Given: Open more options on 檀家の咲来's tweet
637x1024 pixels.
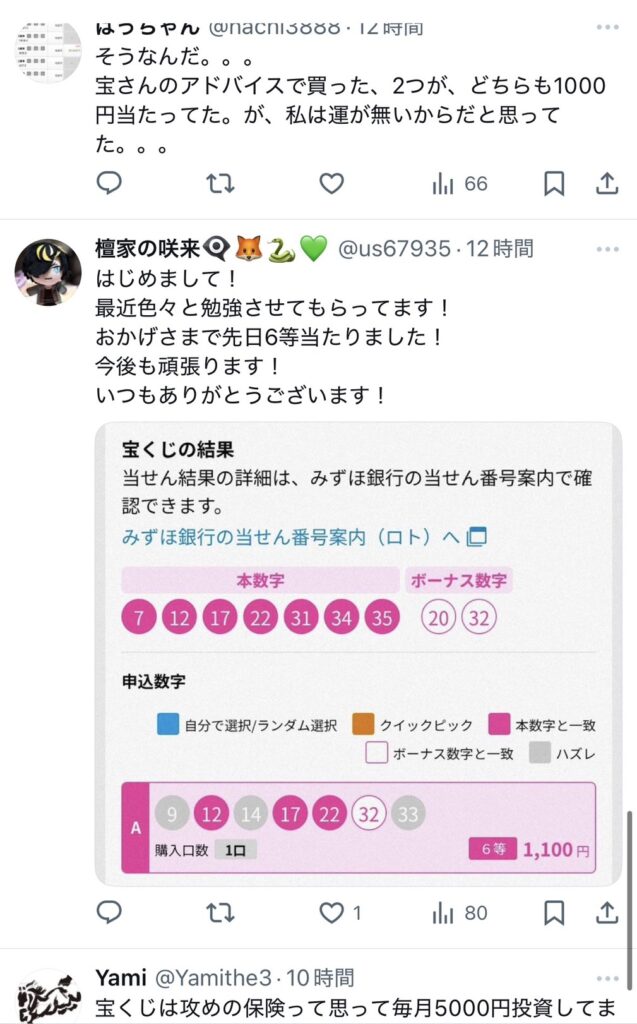Looking at the screenshot, I should pos(608,249).
